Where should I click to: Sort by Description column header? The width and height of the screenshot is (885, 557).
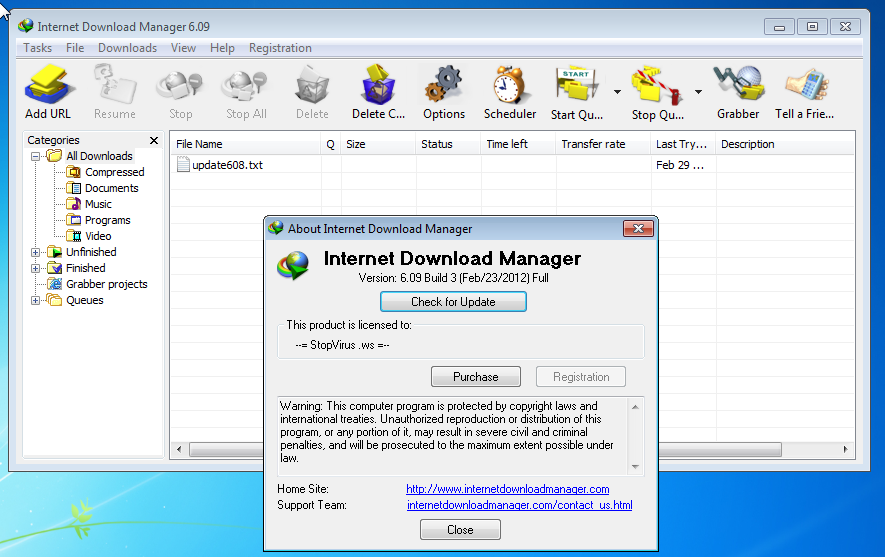(785, 144)
